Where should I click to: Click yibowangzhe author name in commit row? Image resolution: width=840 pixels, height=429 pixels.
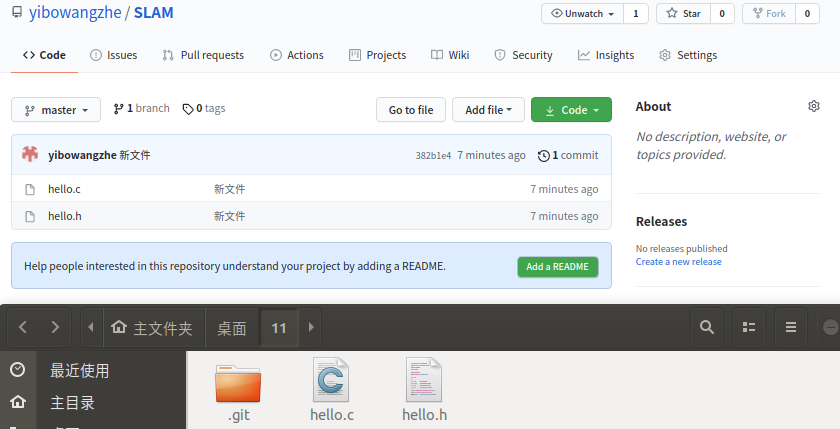pos(82,155)
